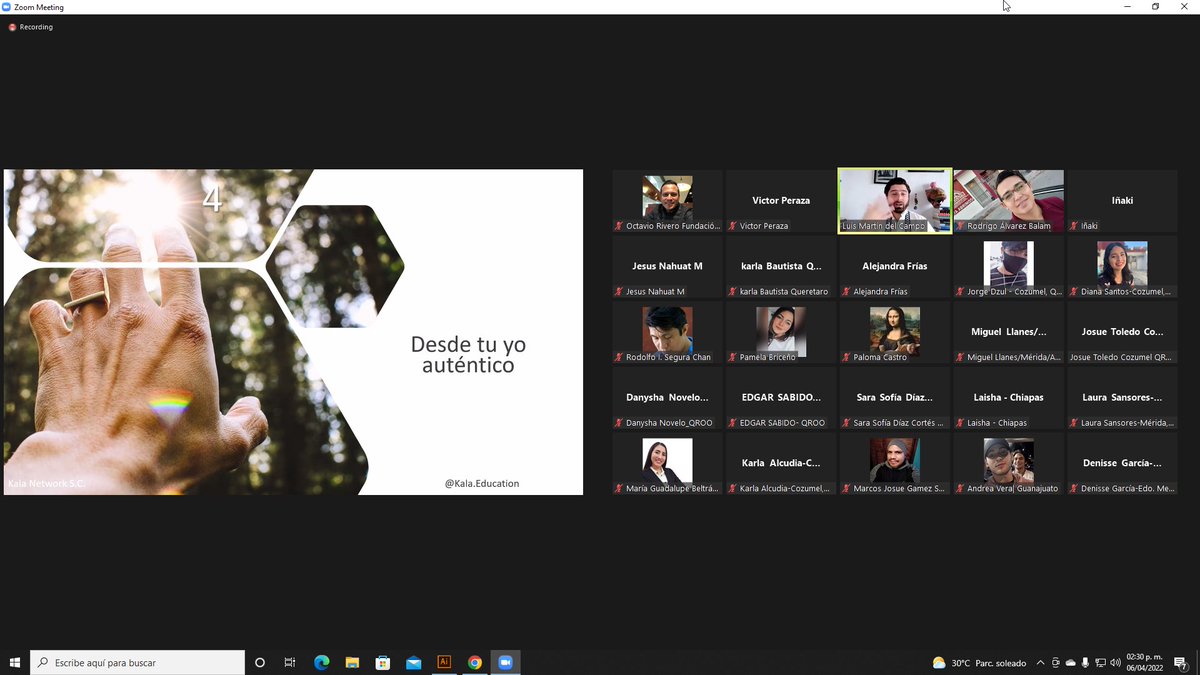Open Task View from the taskbar

pos(290,662)
